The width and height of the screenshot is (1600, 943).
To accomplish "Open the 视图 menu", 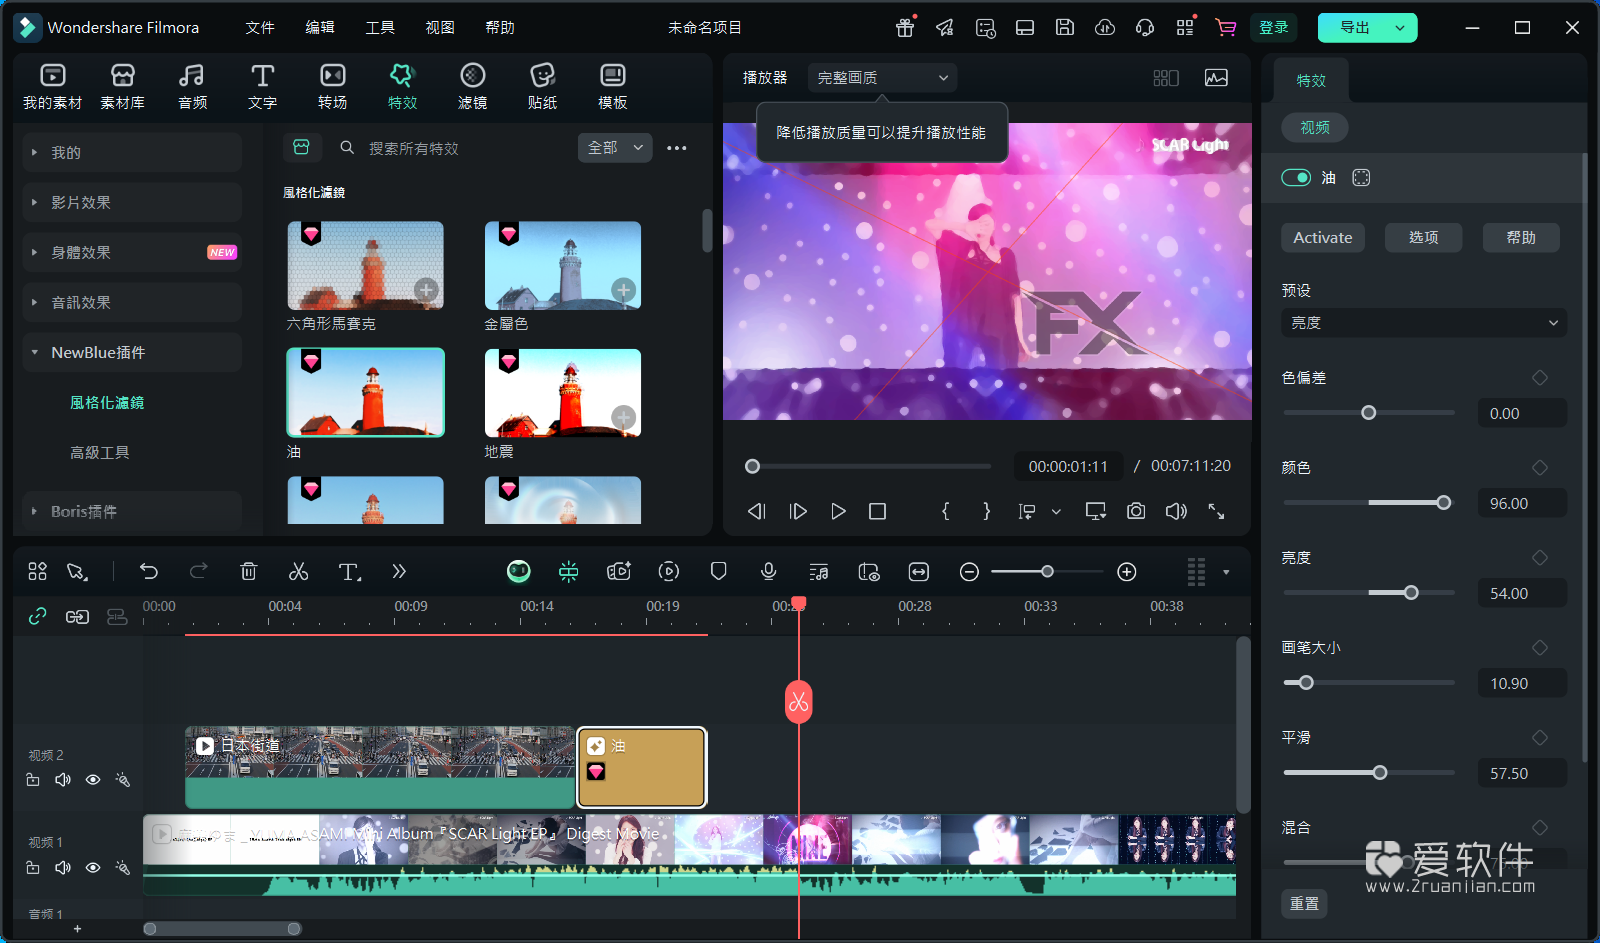I will point(440,27).
